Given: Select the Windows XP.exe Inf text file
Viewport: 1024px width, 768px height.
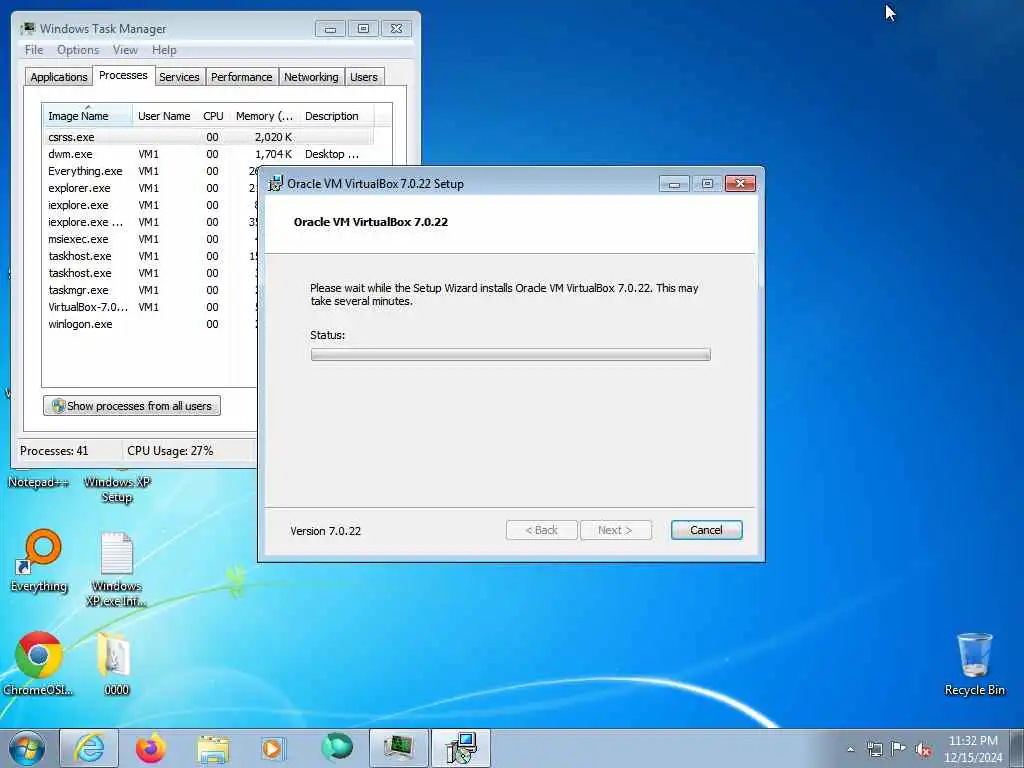Looking at the screenshot, I should tap(117, 569).
